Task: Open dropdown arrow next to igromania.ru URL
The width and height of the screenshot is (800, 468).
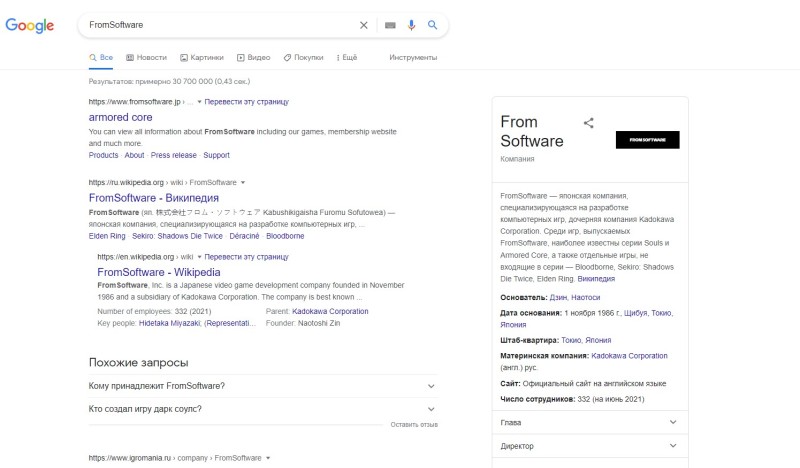Action: point(268,458)
